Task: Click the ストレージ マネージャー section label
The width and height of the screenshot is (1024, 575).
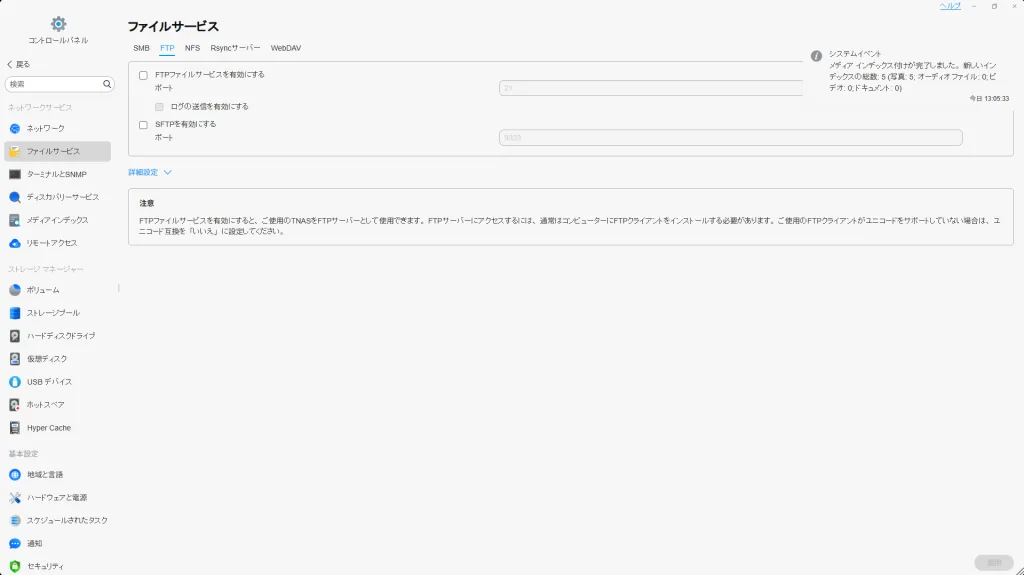Action: point(46,269)
